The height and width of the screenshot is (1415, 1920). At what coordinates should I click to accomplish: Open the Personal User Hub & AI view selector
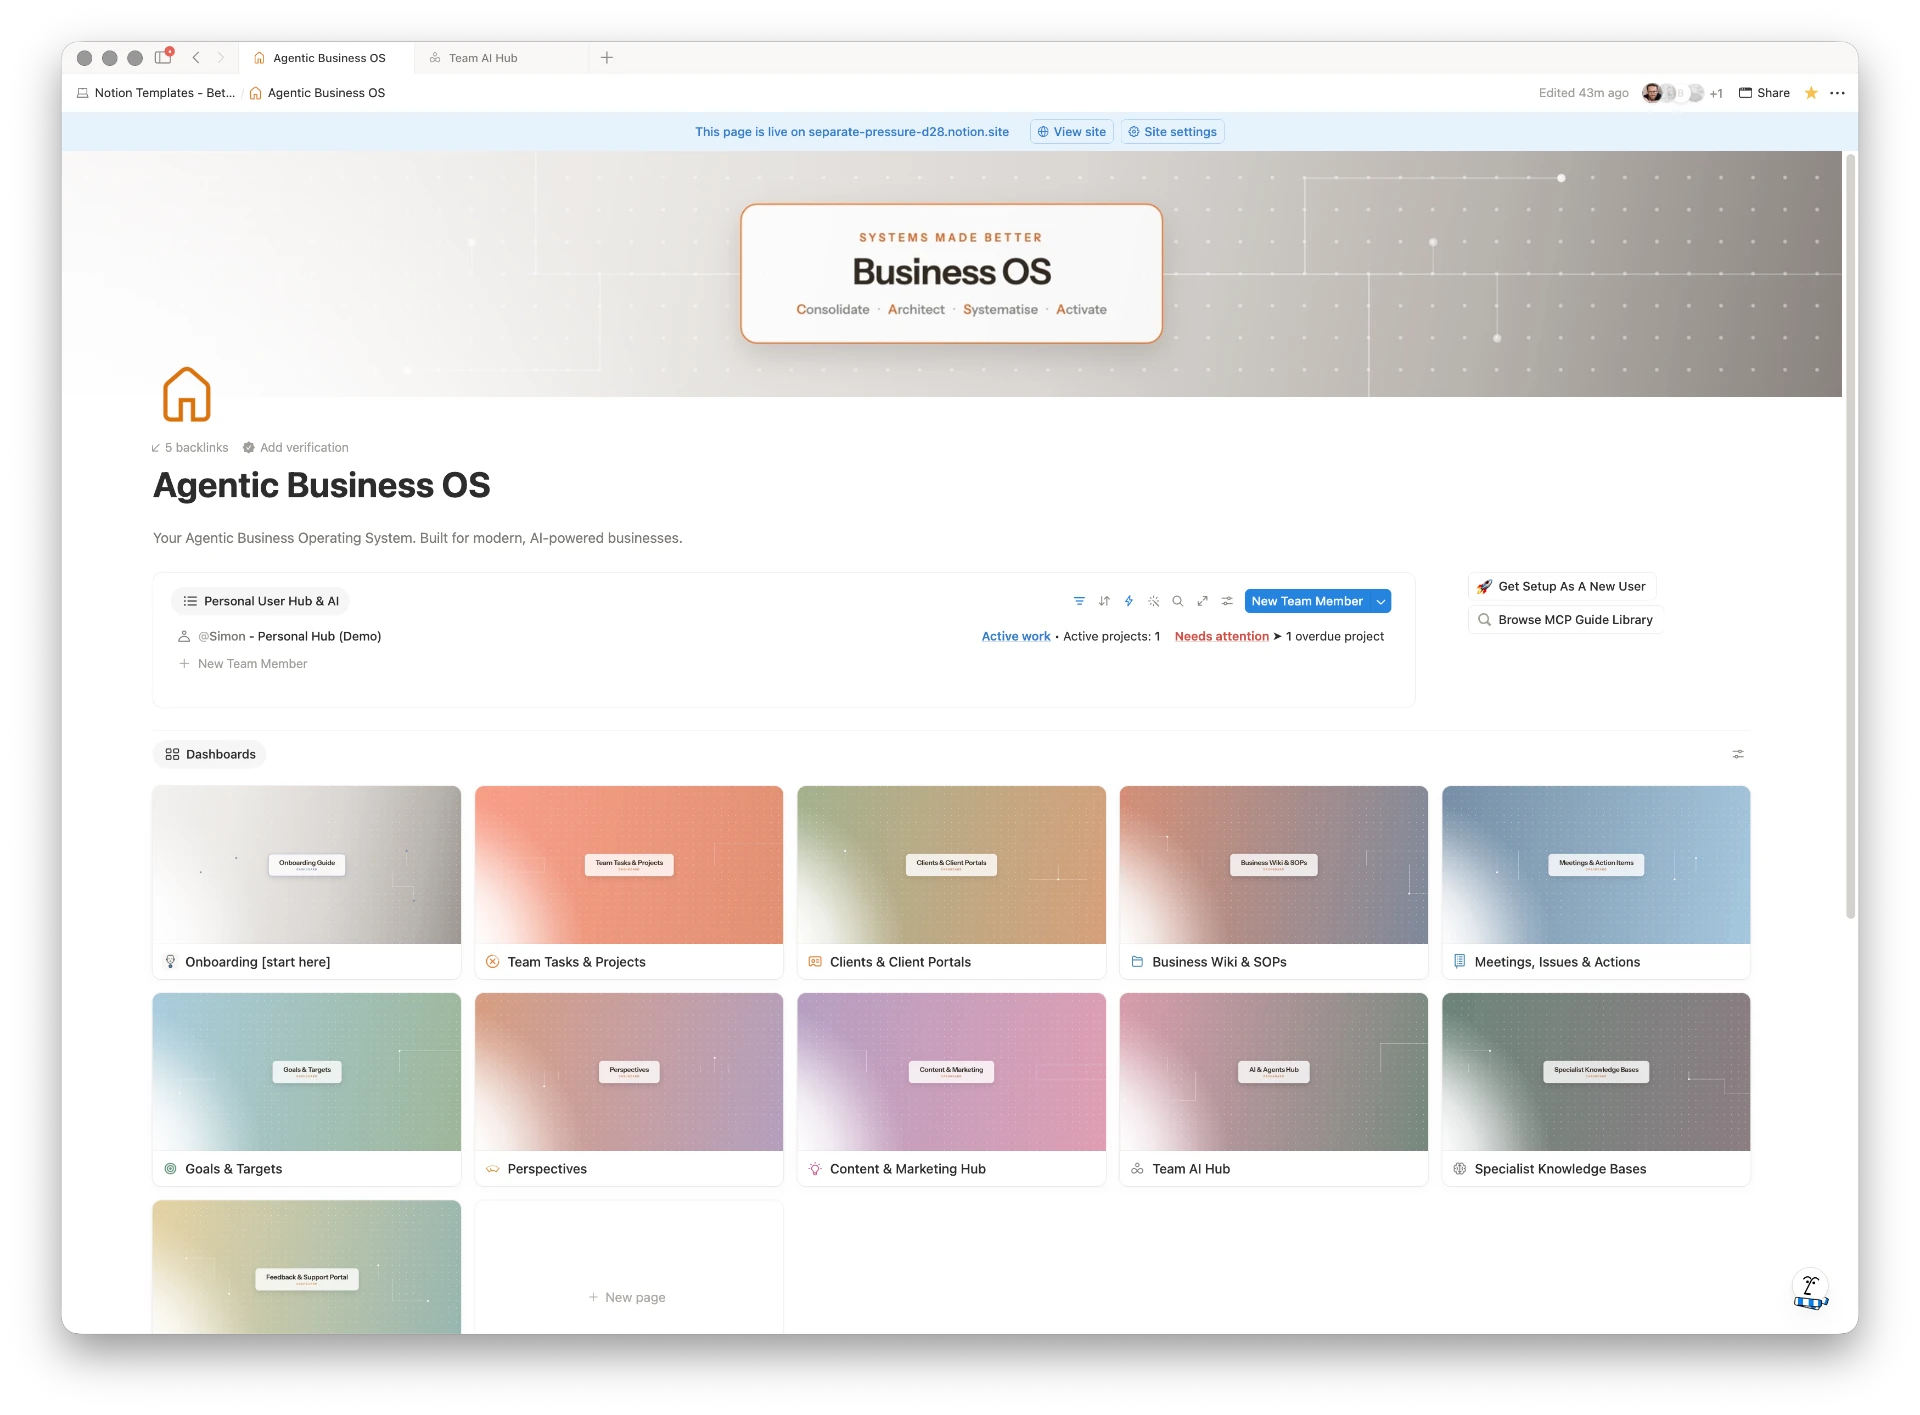(261, 601)
